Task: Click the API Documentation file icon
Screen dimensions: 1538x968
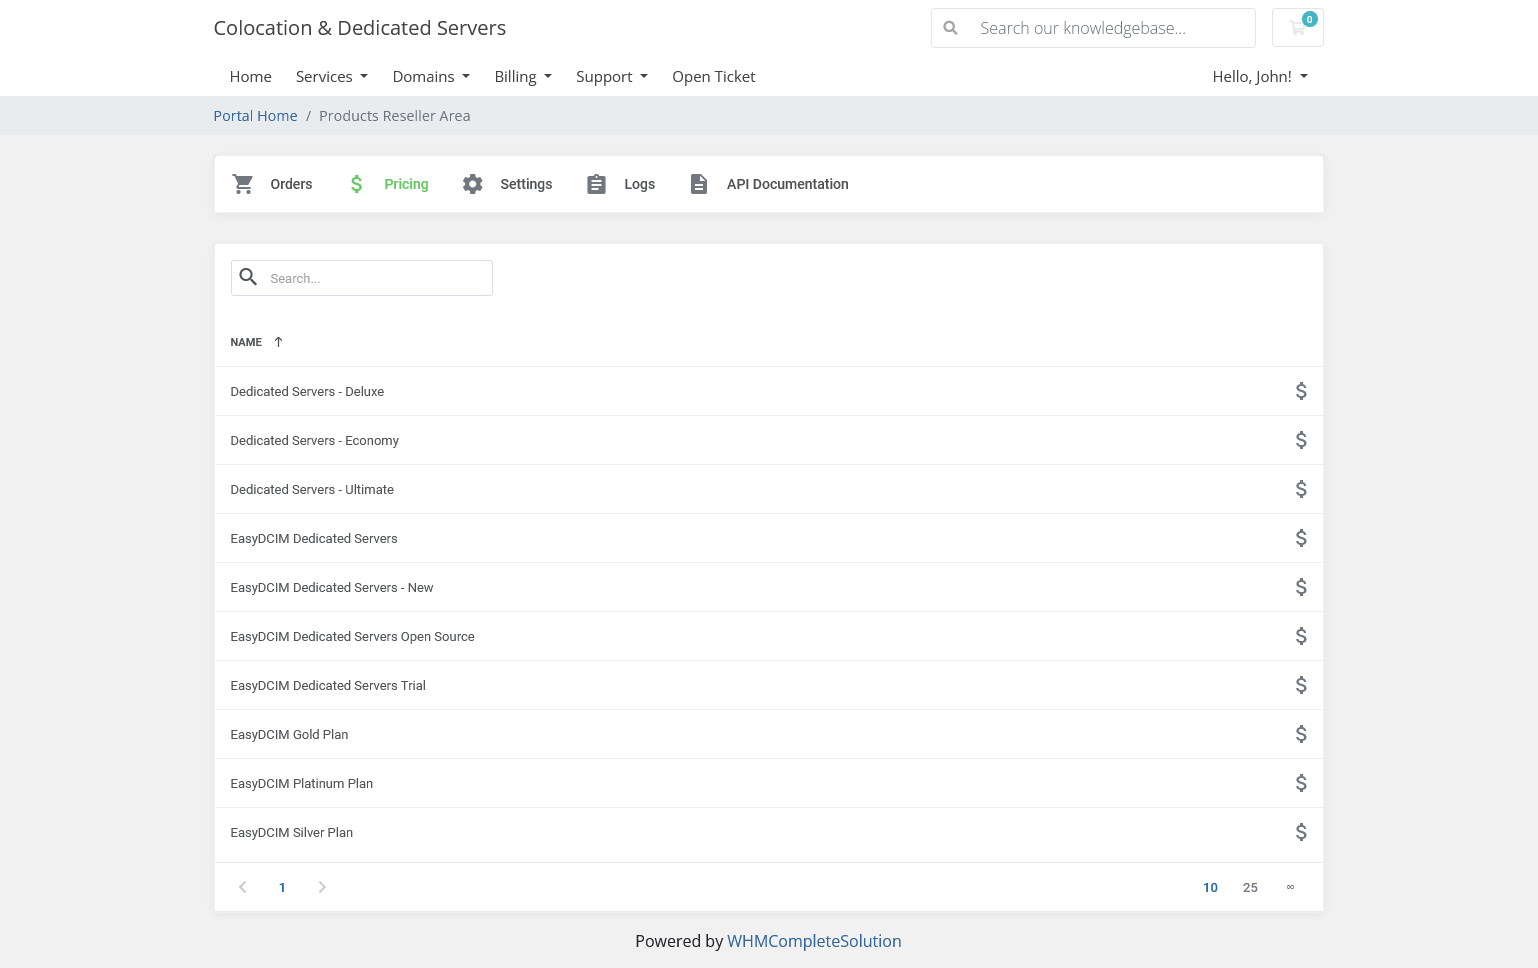Action: [699, 184]
